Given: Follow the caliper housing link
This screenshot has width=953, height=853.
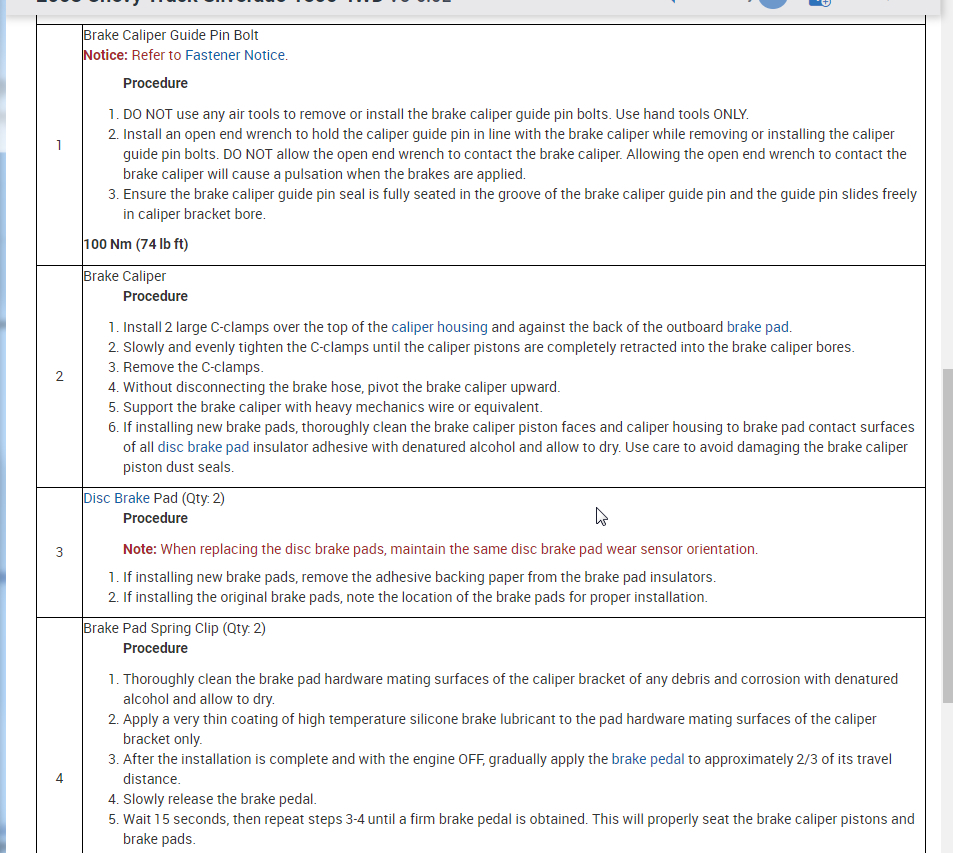Looking at the screenshot, I should (x=439, y=327).
